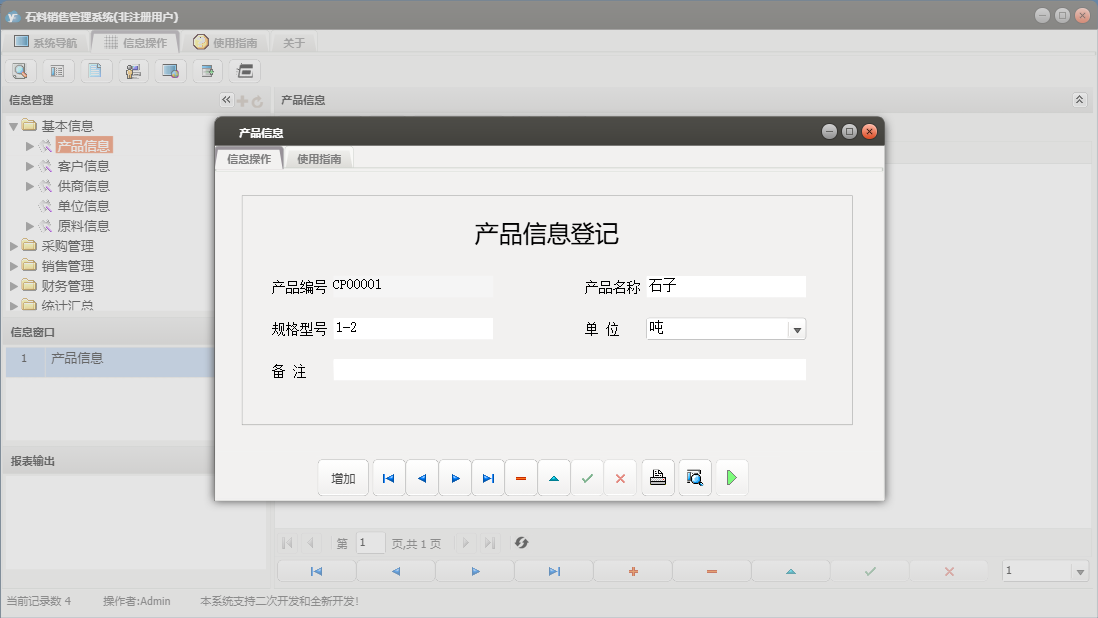Open the 单位 dropdown in the product form
Screen dimensions: 1098x618
point(797,328)
